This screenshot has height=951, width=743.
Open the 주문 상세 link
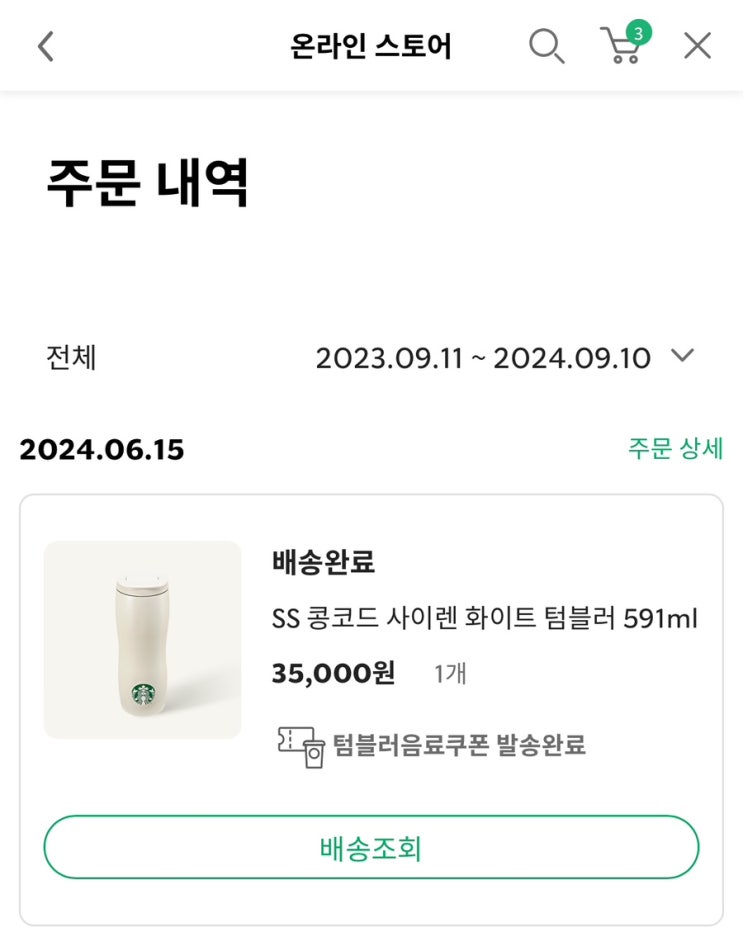[x=675, y=448]
